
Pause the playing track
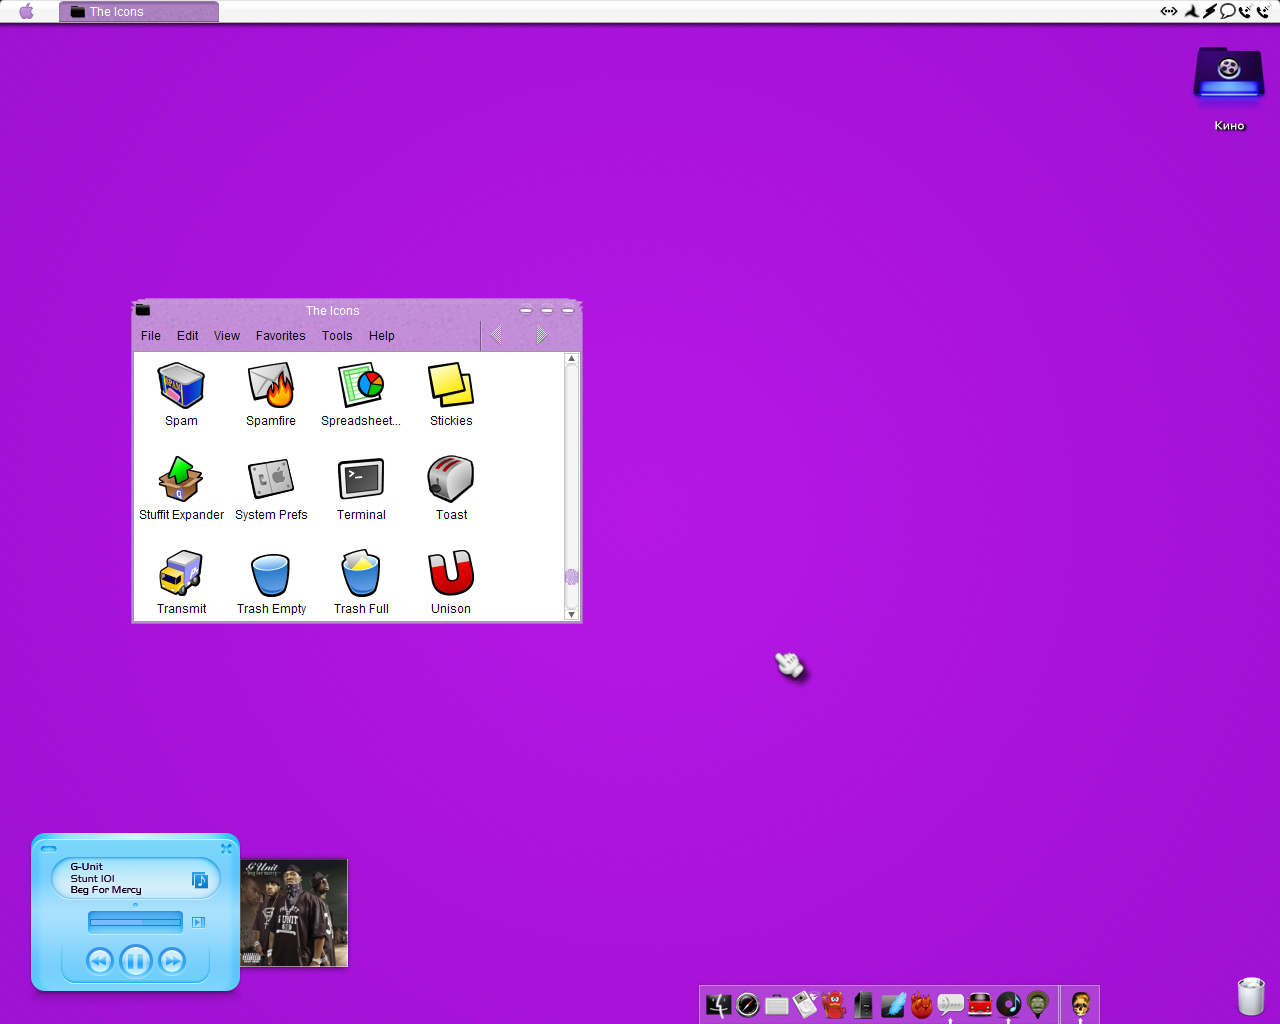coord(136,961)
